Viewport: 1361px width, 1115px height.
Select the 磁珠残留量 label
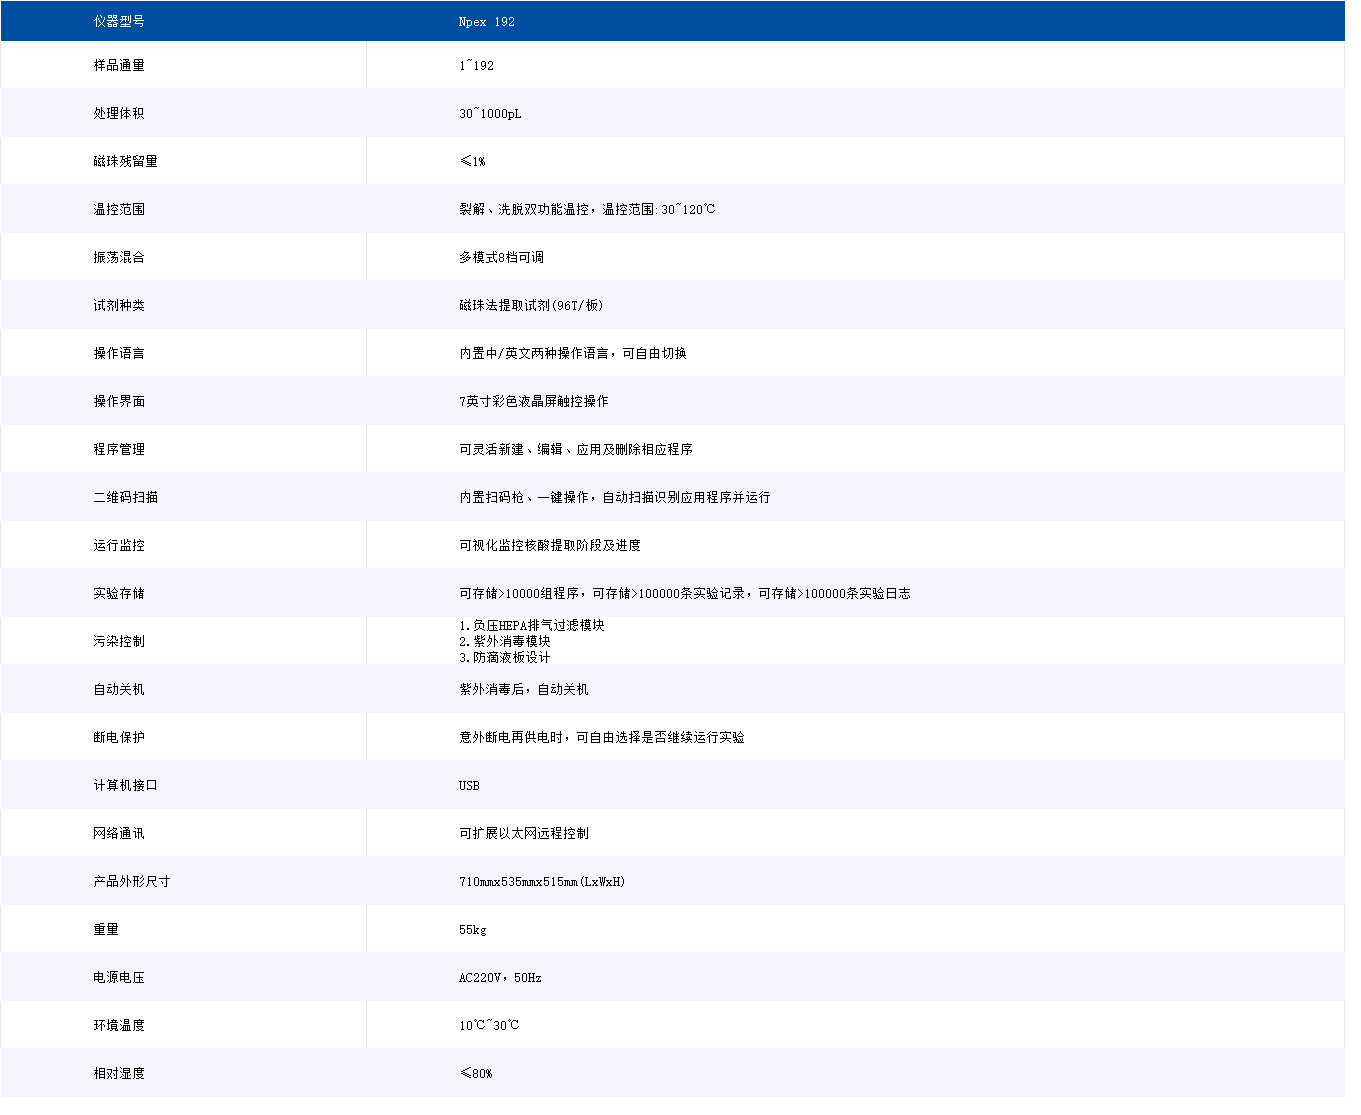[125, 161]
